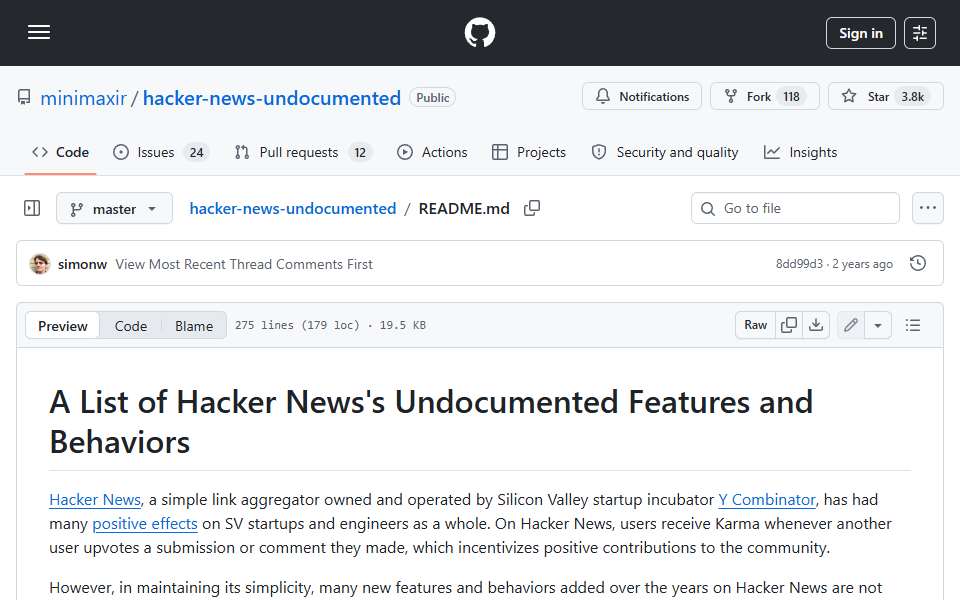The image size is (960, 600).
Task: Click the Pull requests count badge 12
Action: pyautogui.click(x=360, y=152)
